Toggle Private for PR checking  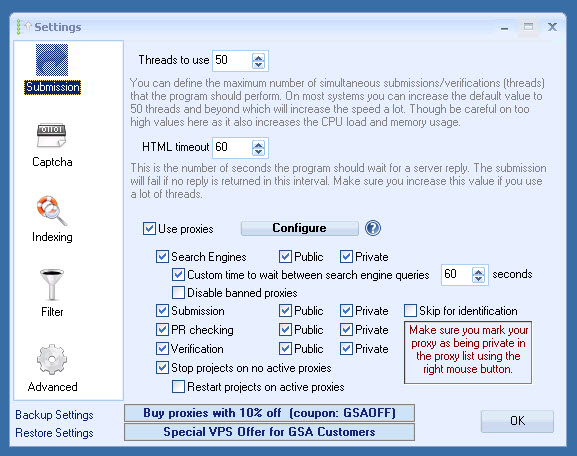[x=346, y=329]
